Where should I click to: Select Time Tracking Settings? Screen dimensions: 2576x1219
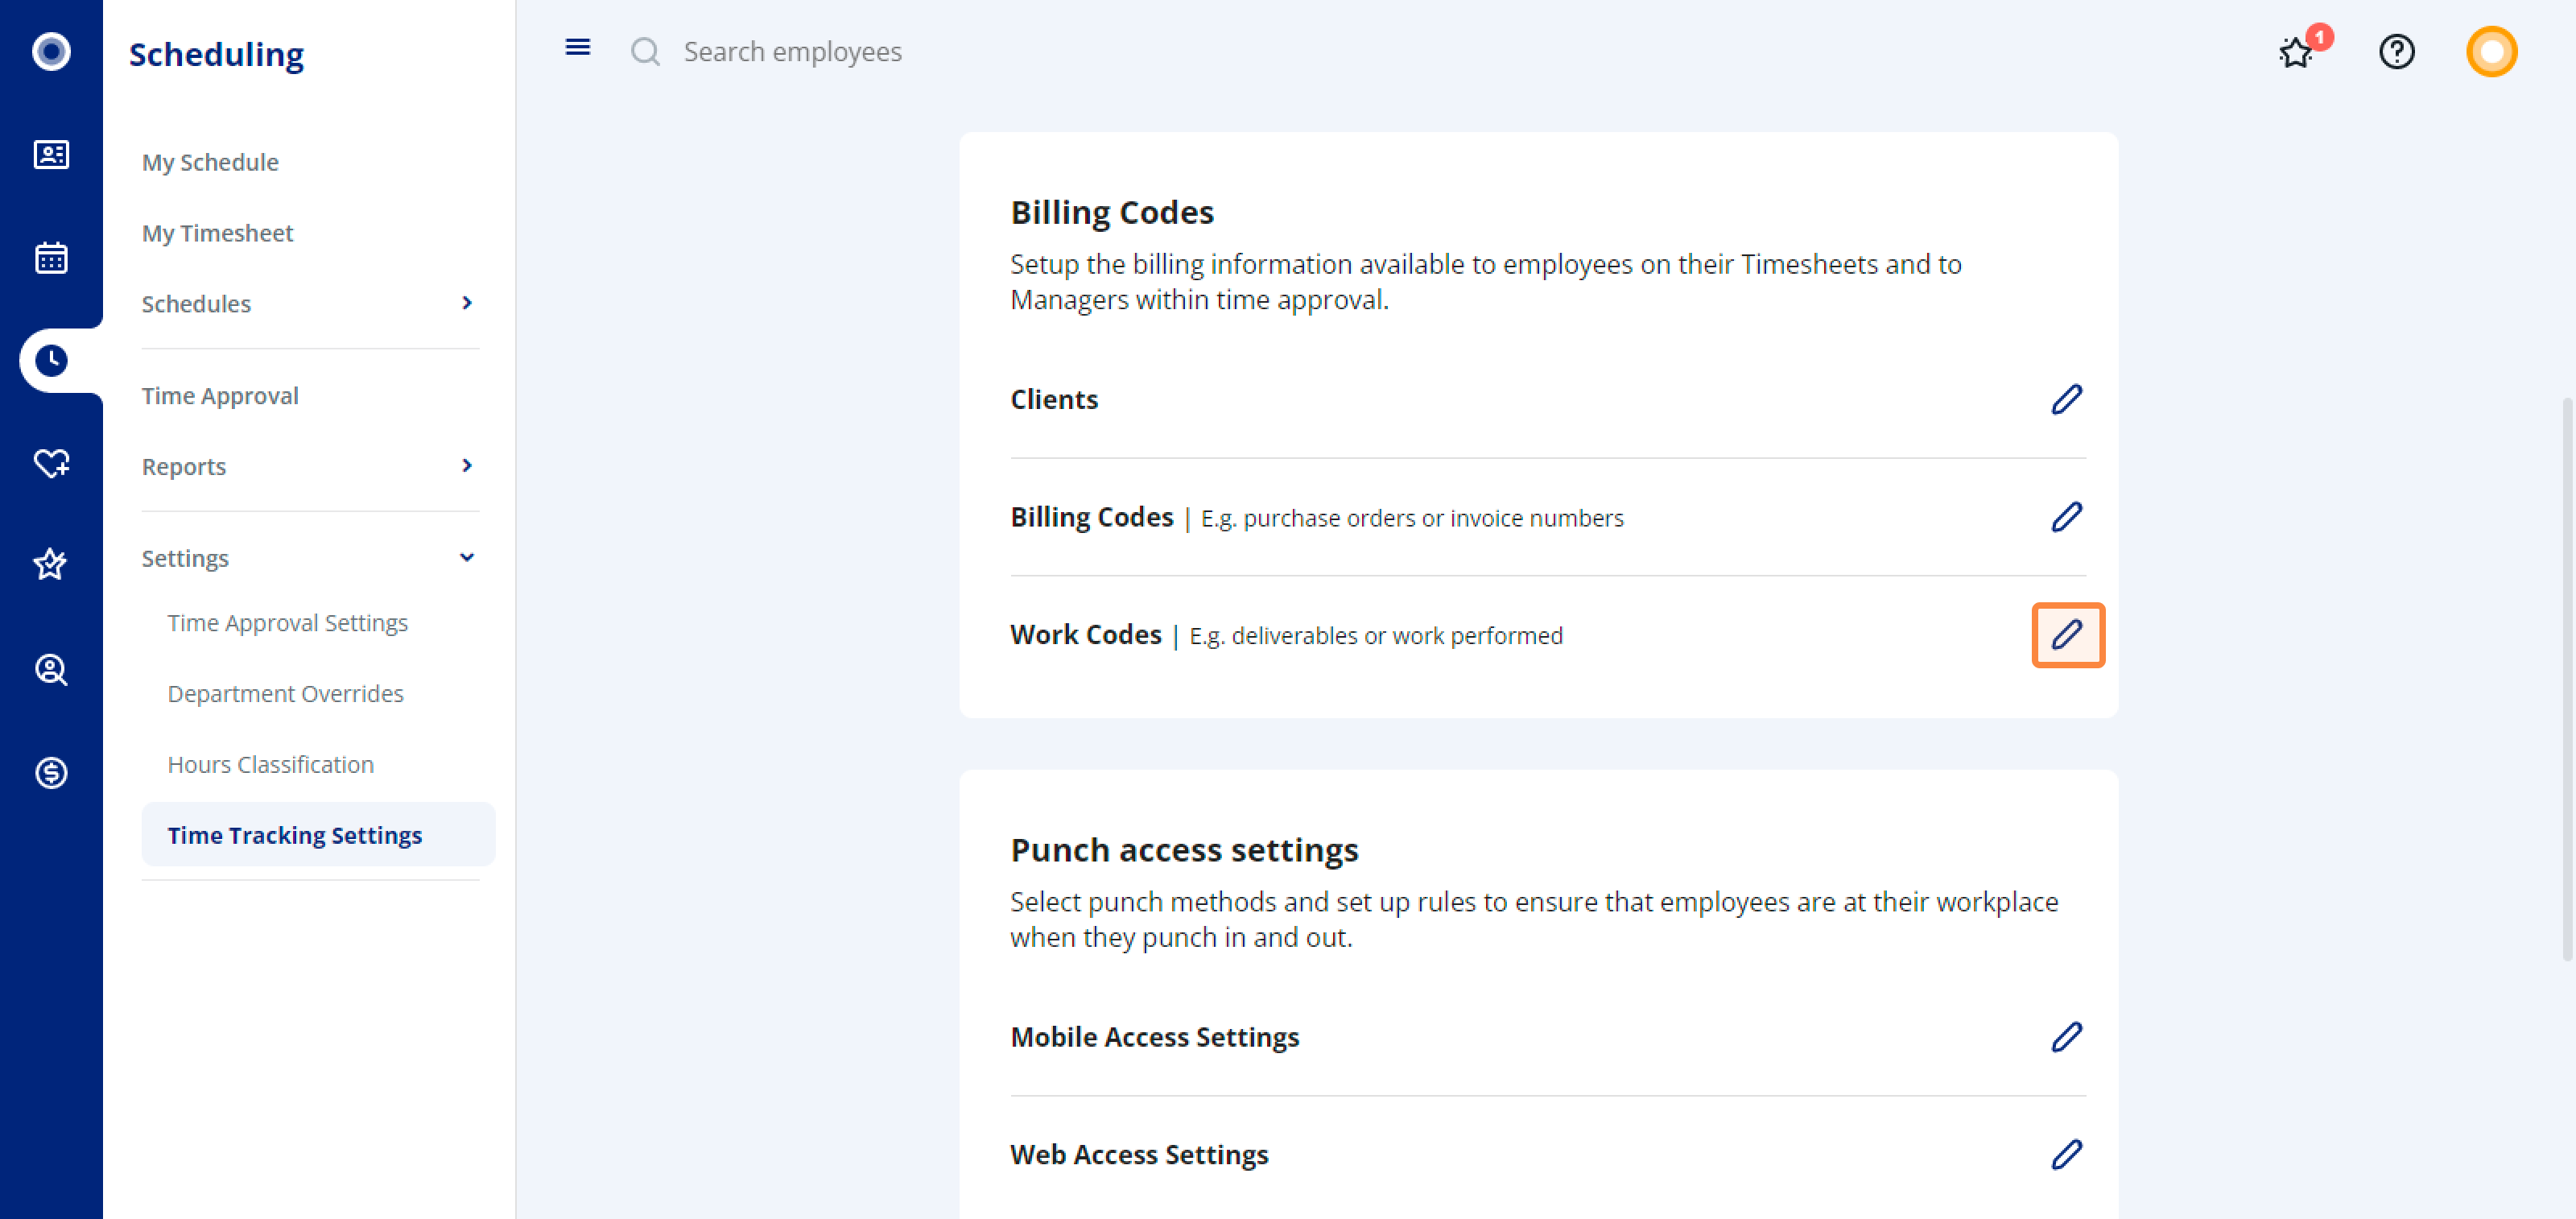pos(318,835)
